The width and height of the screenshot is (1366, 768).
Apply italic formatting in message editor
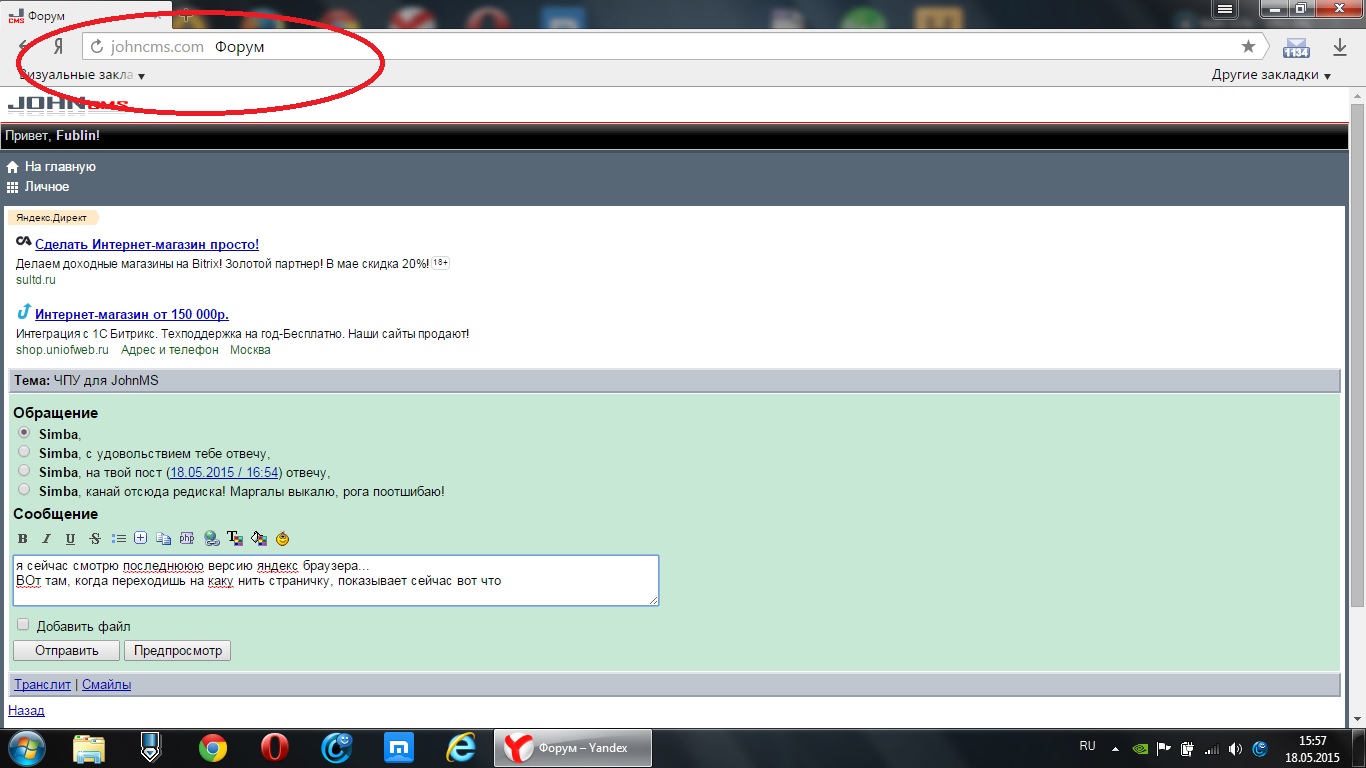click(46, 539)
